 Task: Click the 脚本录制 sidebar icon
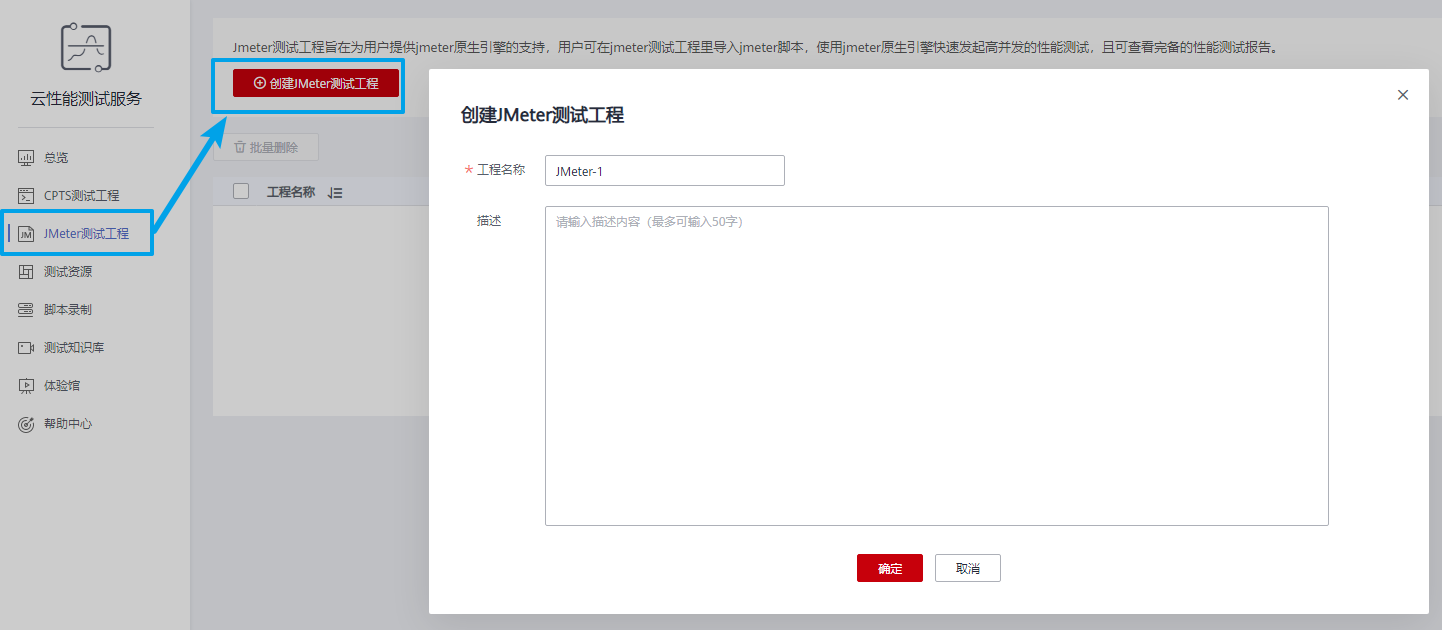[x=27, y=310]
